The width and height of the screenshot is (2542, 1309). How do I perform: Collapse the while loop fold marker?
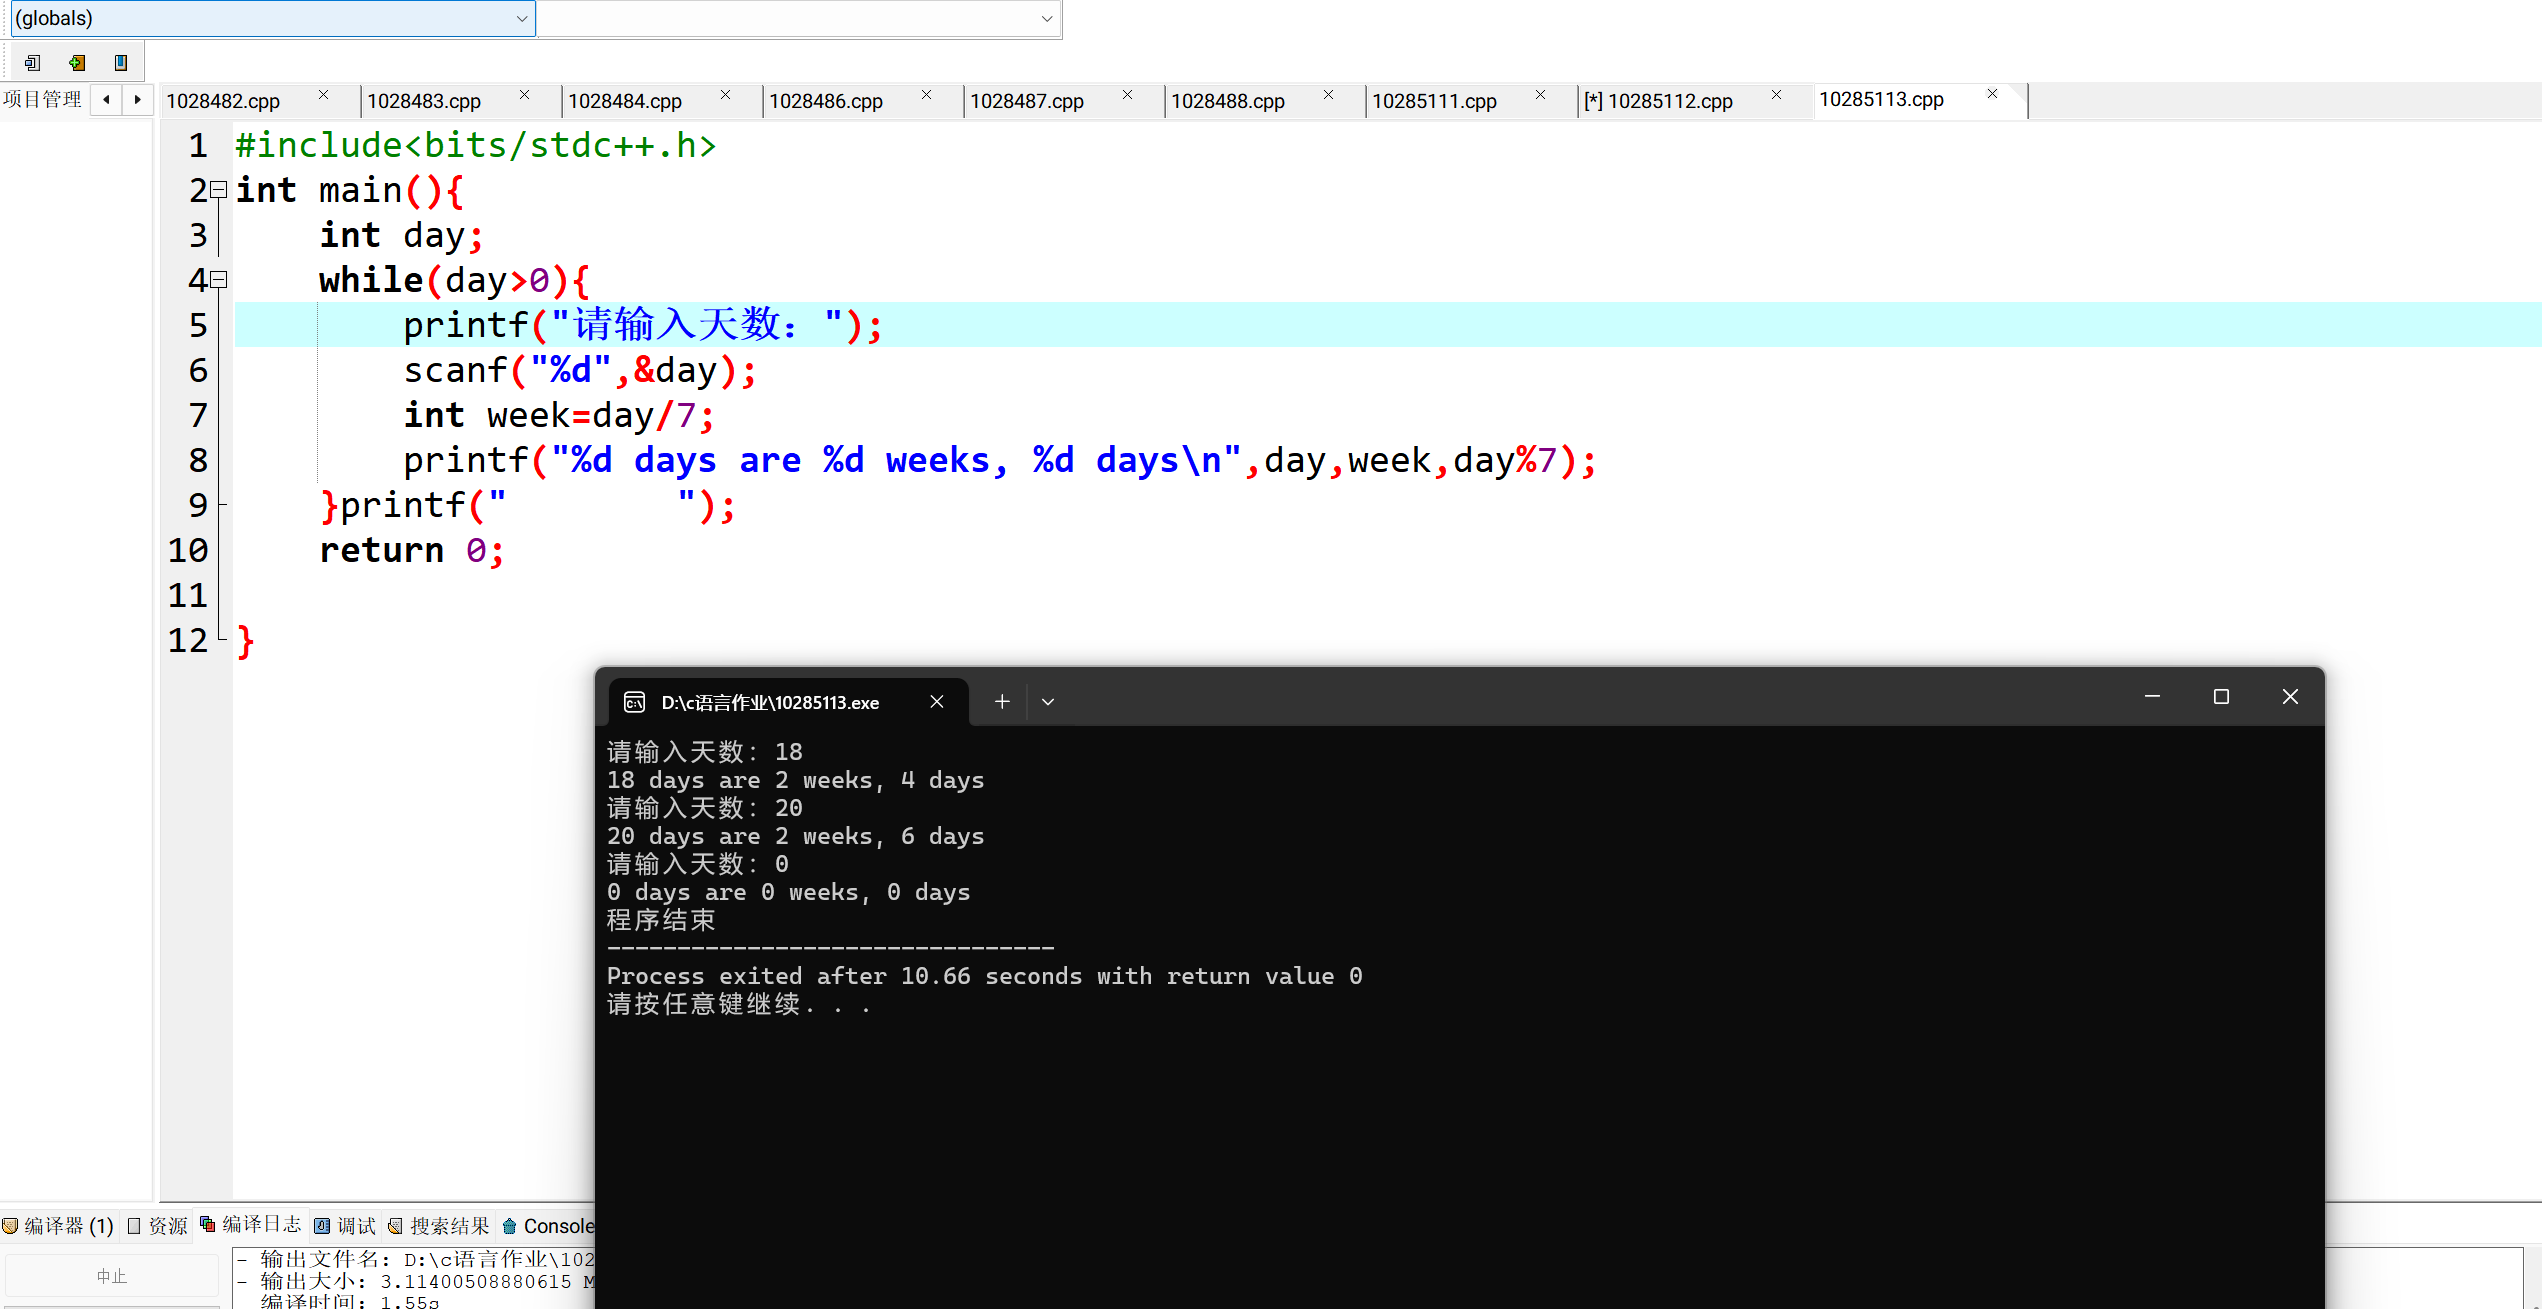[x=219, y=279]
